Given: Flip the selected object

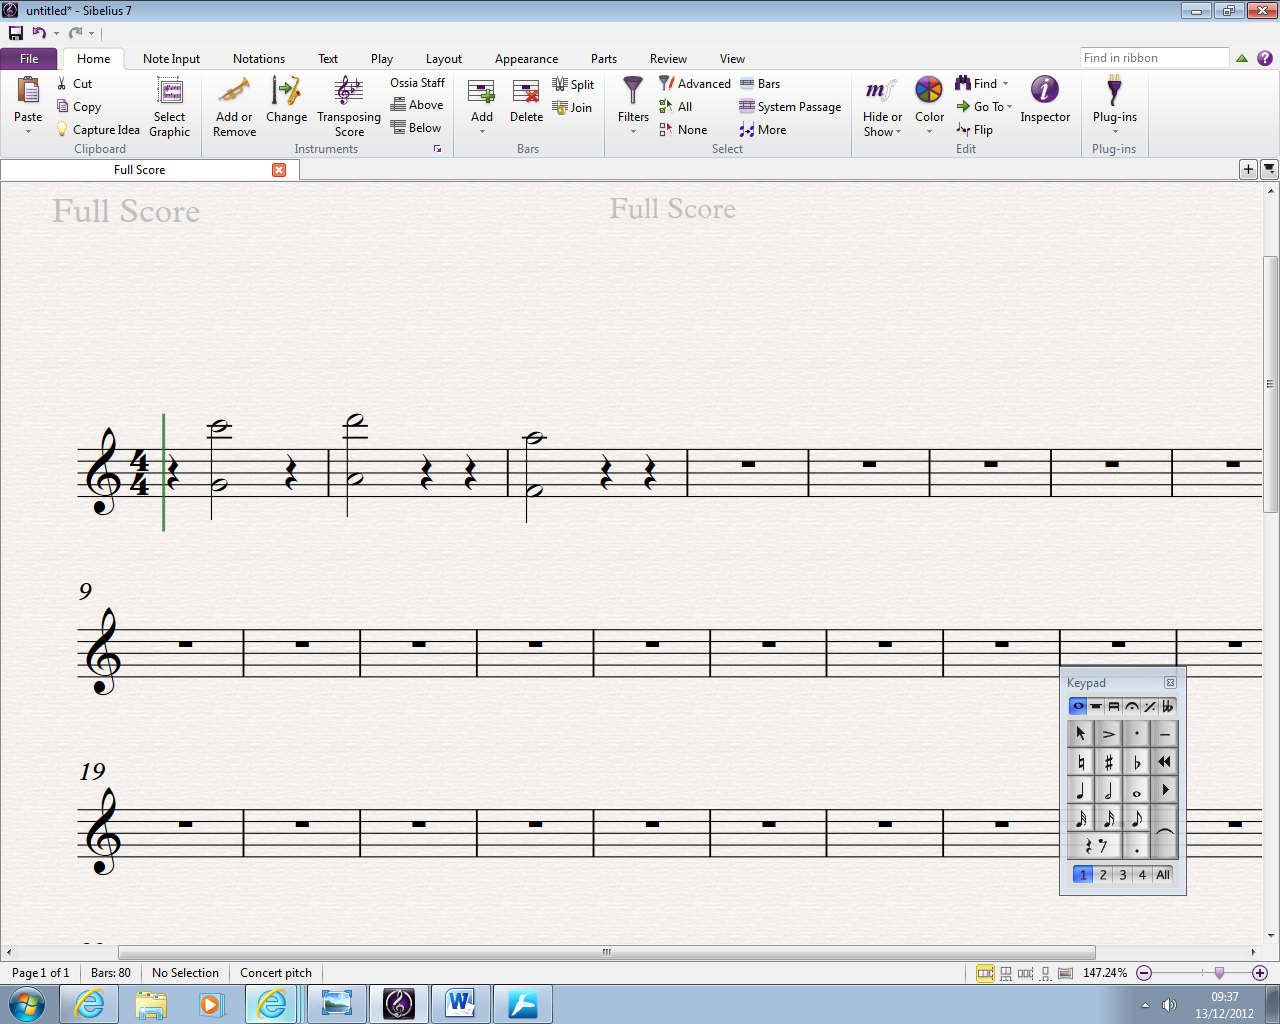Looking at the screenshot, I should (x=975, y=130).
